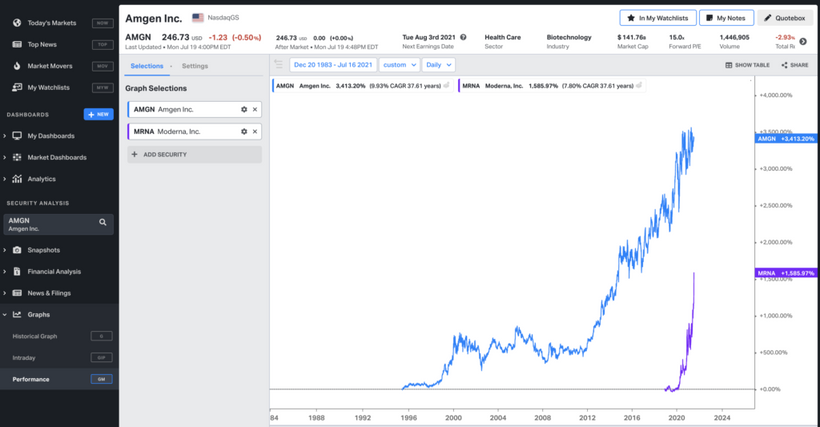Click the Top News newspaper icon

point(17,44)
